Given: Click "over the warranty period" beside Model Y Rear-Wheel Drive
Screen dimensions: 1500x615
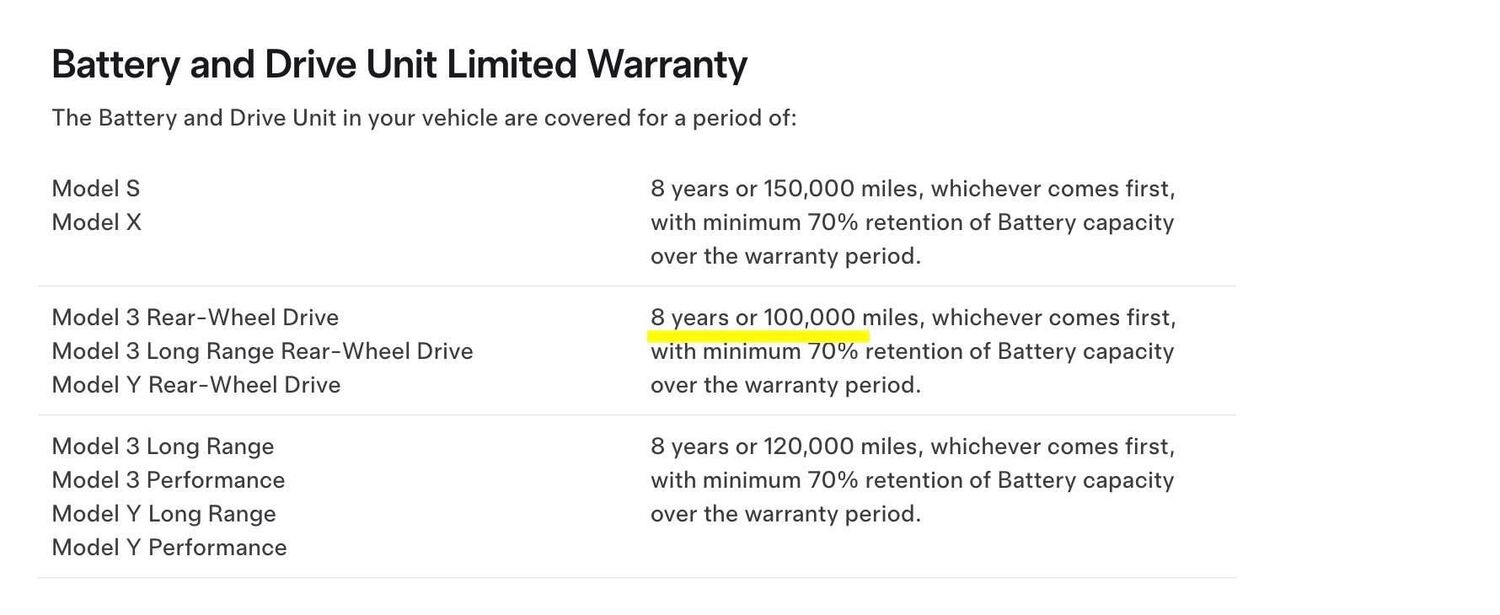Looking at the screenshot, I should pyautogui.click(x=785, y=385).
